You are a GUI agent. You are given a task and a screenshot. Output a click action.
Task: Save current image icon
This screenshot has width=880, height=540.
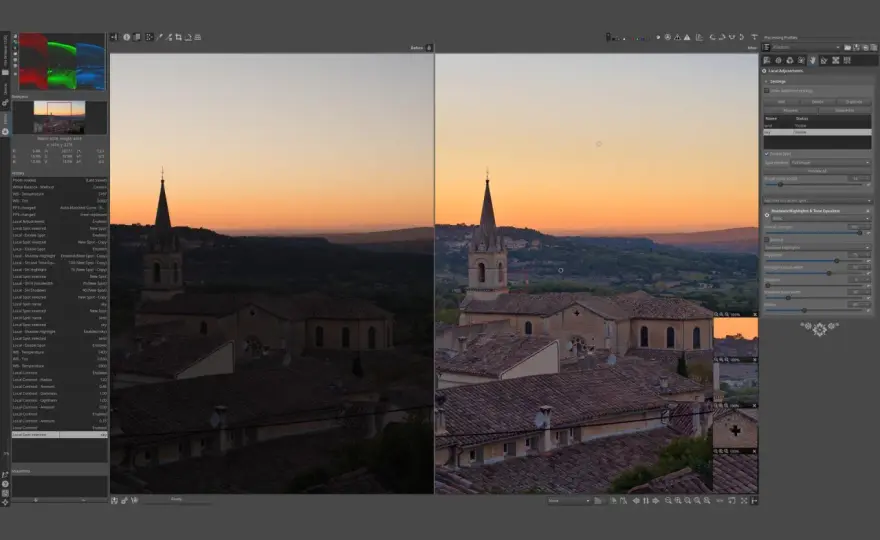(x=114, y=500)
